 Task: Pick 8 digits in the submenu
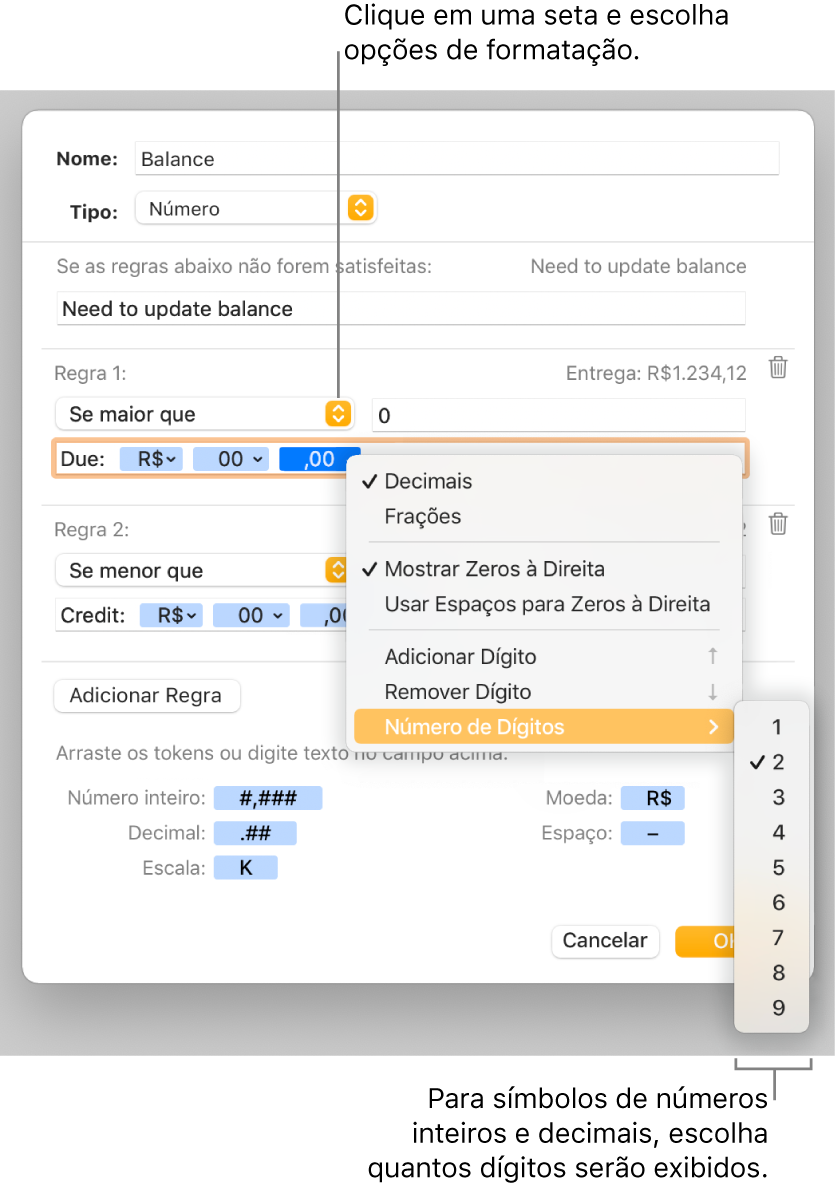772,973
